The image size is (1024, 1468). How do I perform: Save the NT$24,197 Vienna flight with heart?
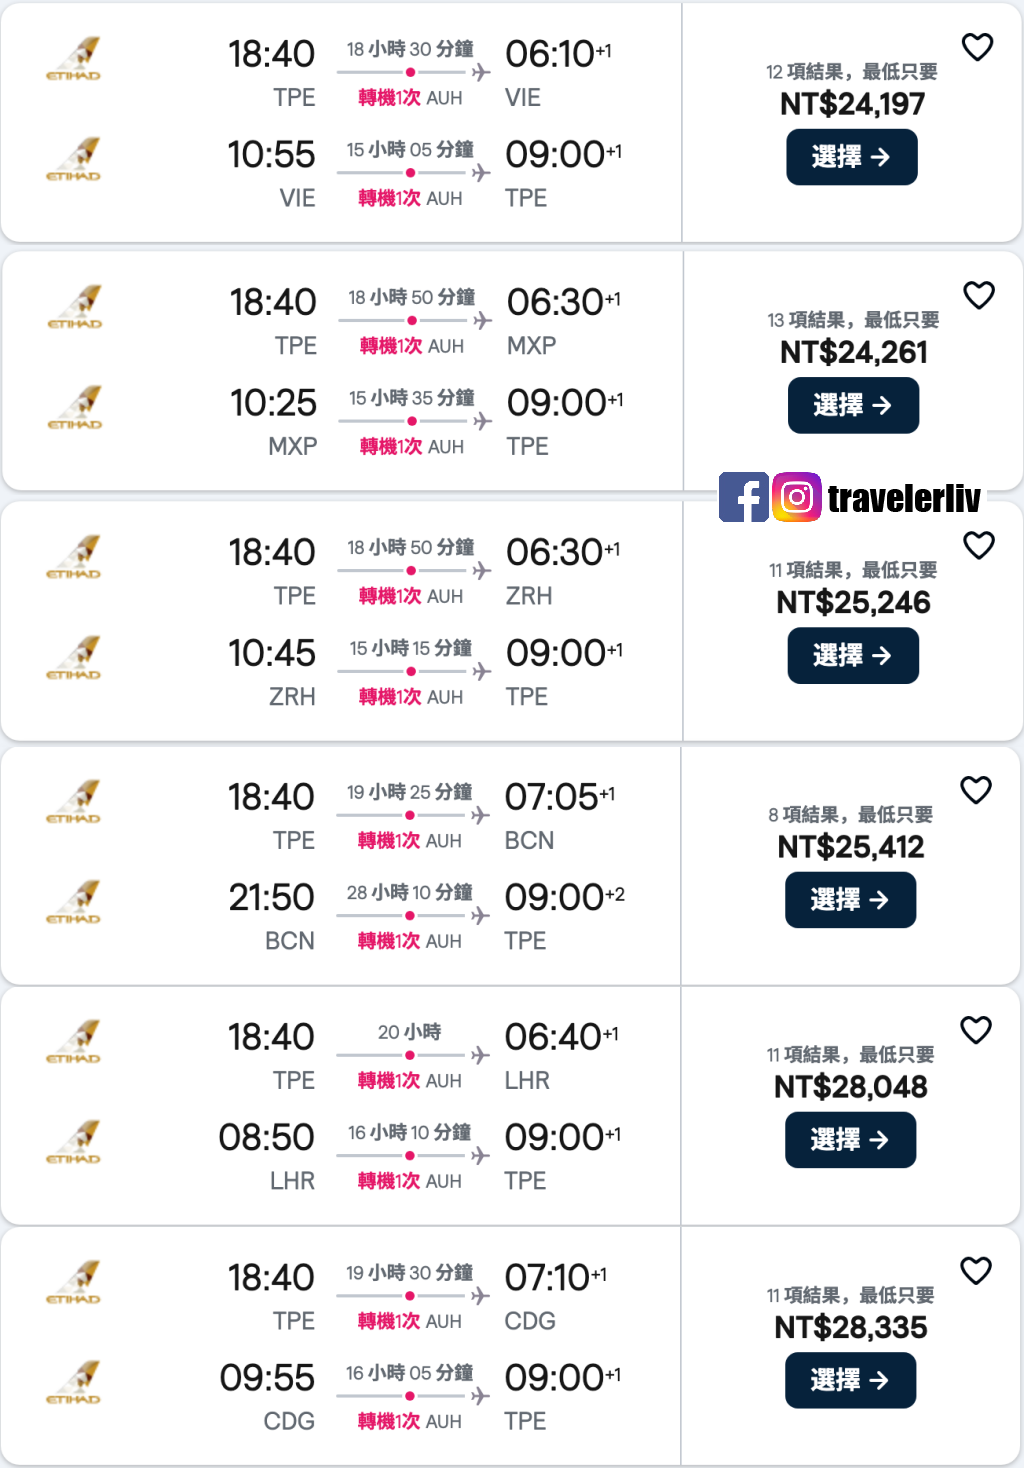click(977, 47)
